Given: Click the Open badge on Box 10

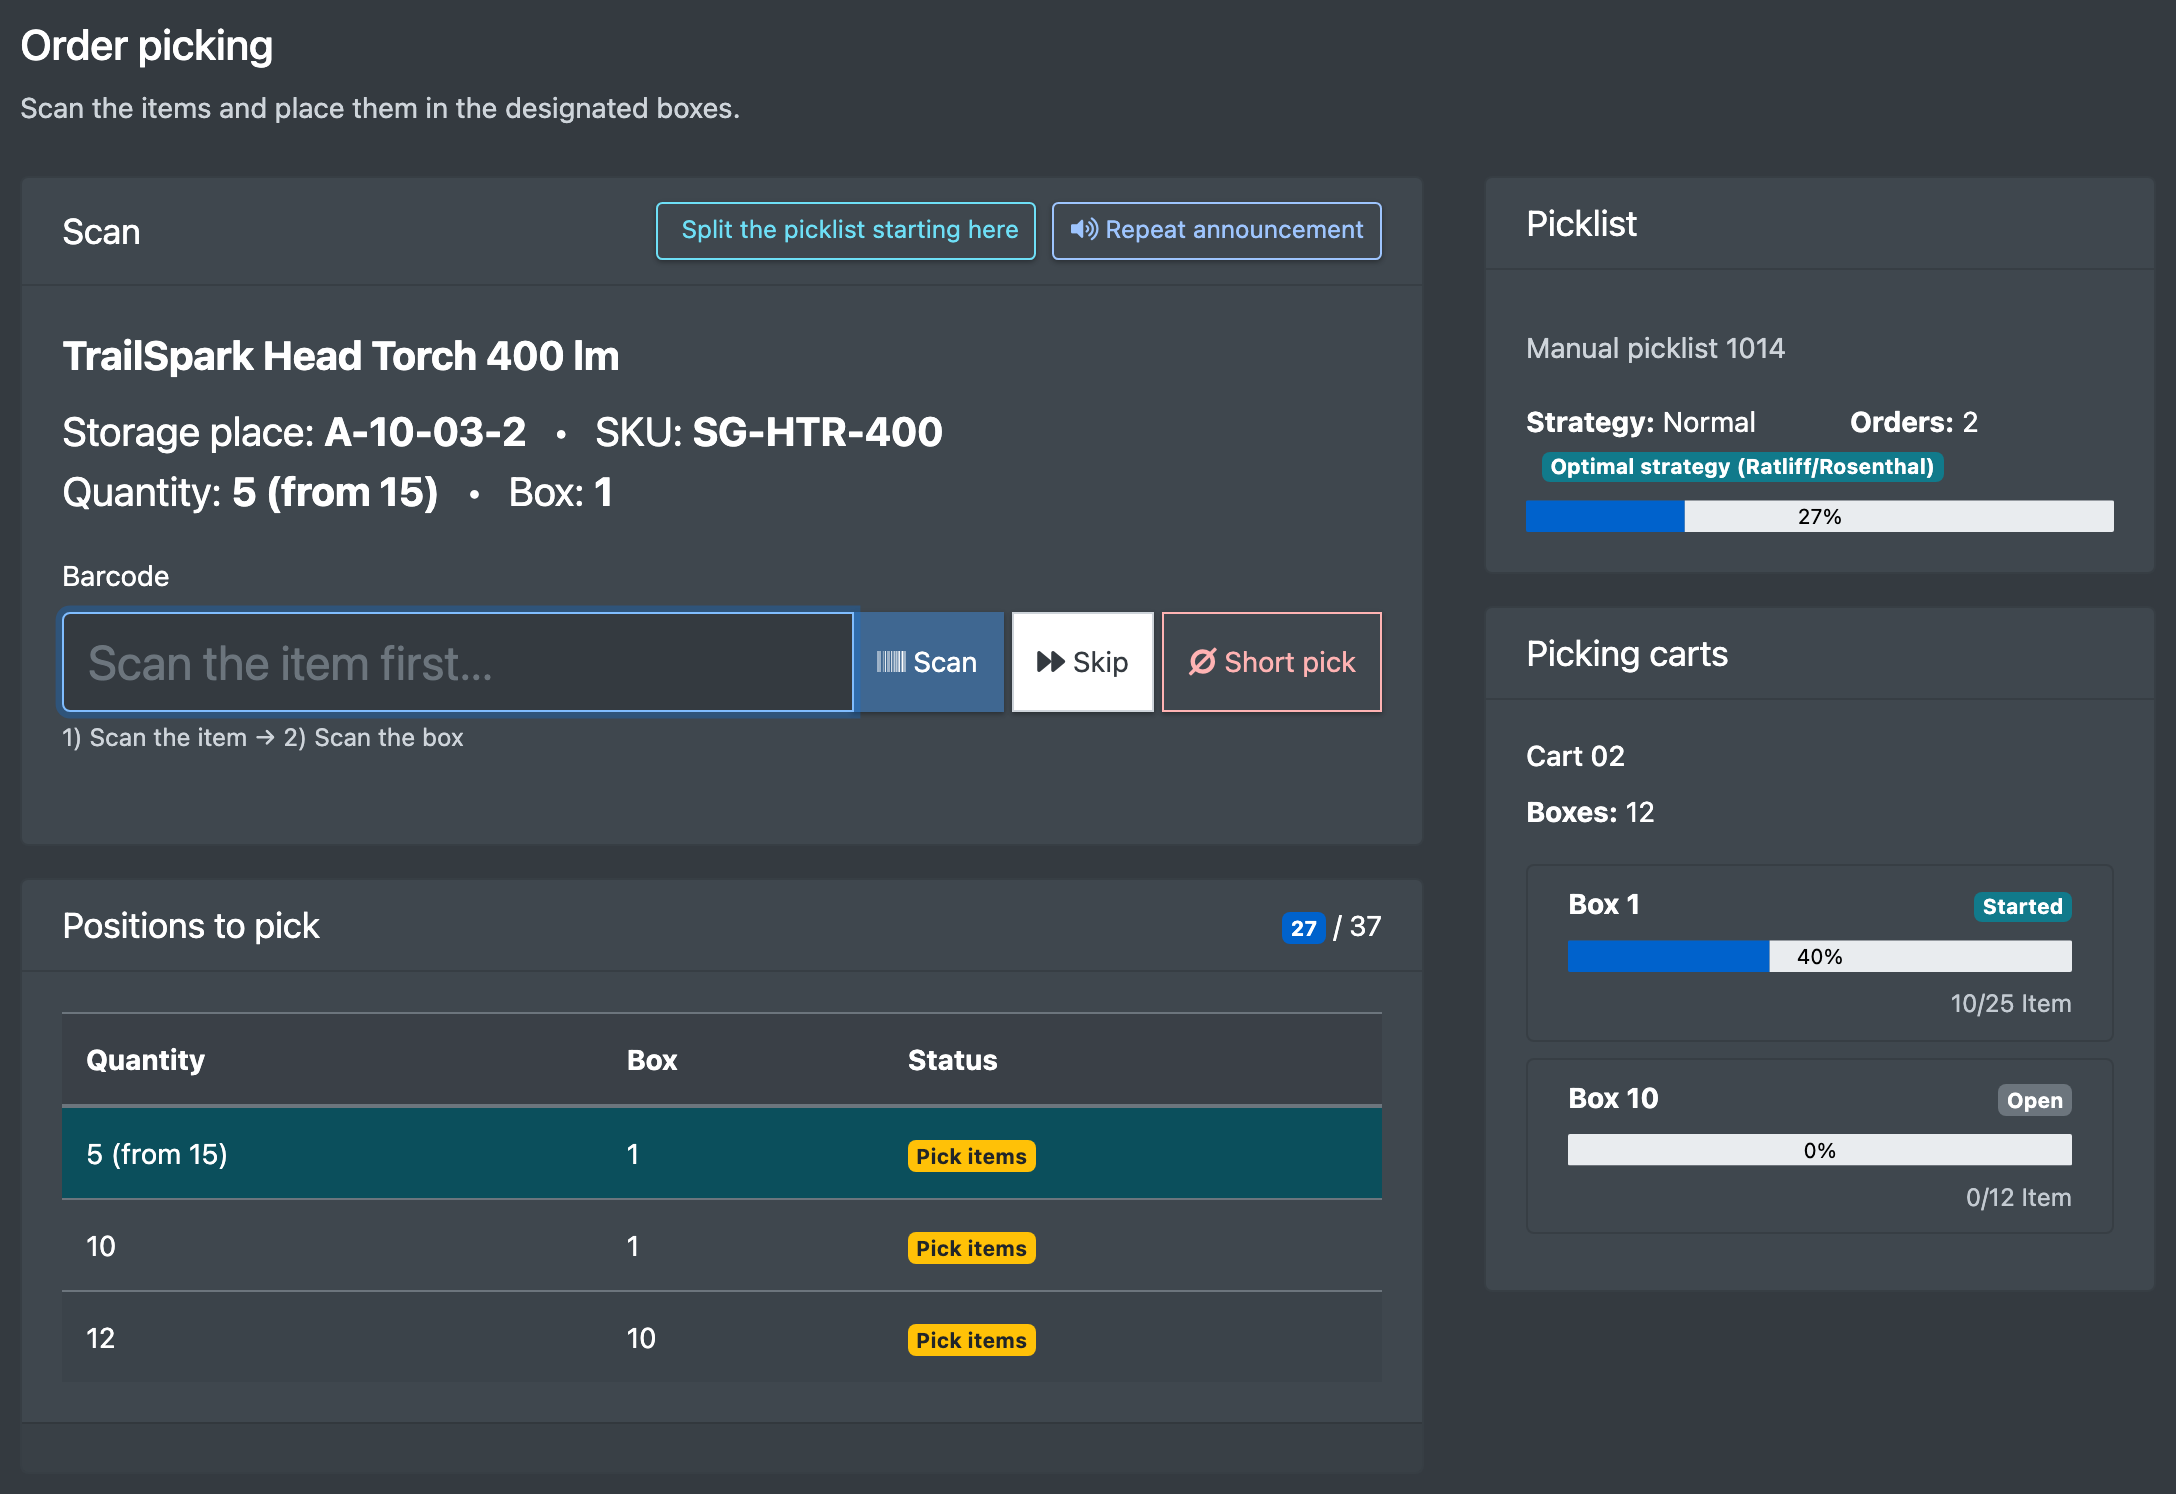Looking at the screenshot, I should 2034,1101.
